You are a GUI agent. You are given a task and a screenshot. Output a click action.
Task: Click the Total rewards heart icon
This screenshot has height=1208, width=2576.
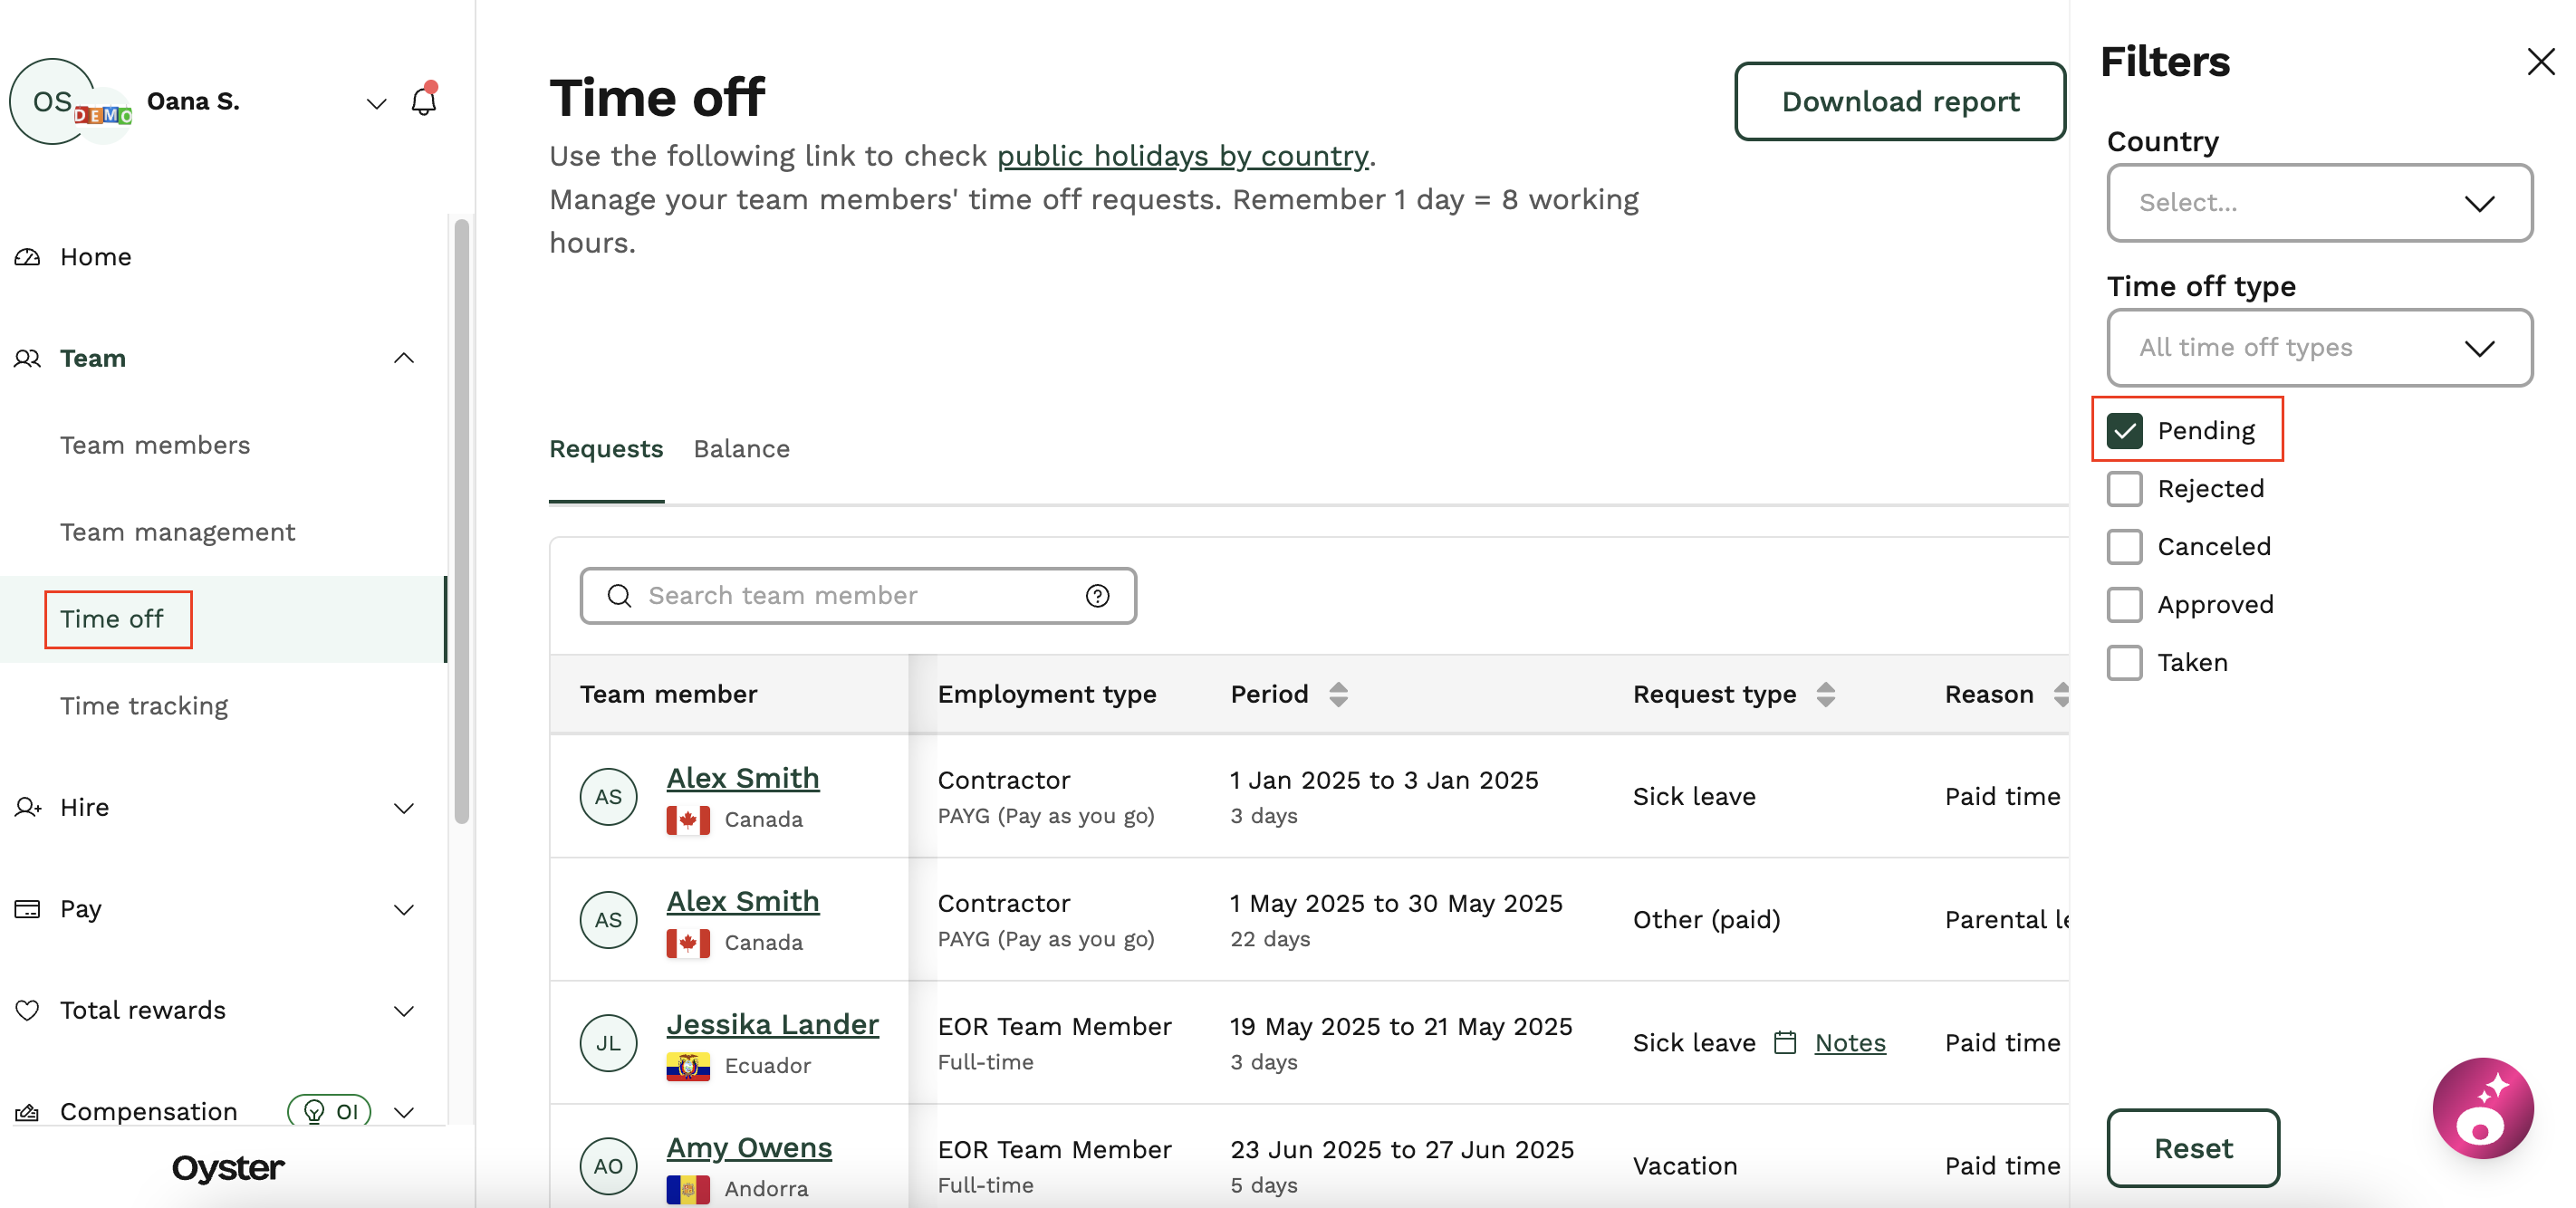pyautogui.click(x=27, y=1010)
